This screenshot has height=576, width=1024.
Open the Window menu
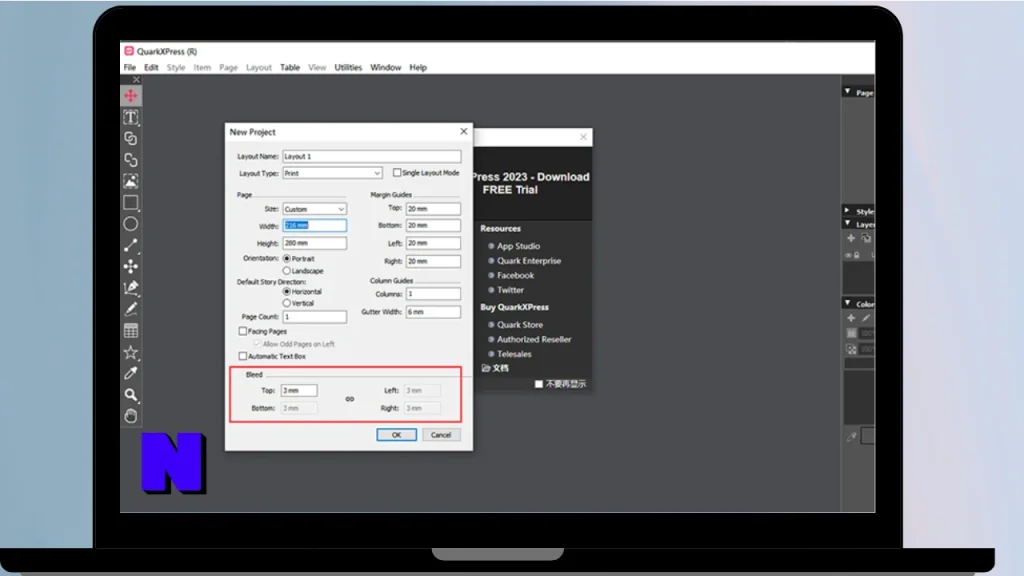point(385,67)
